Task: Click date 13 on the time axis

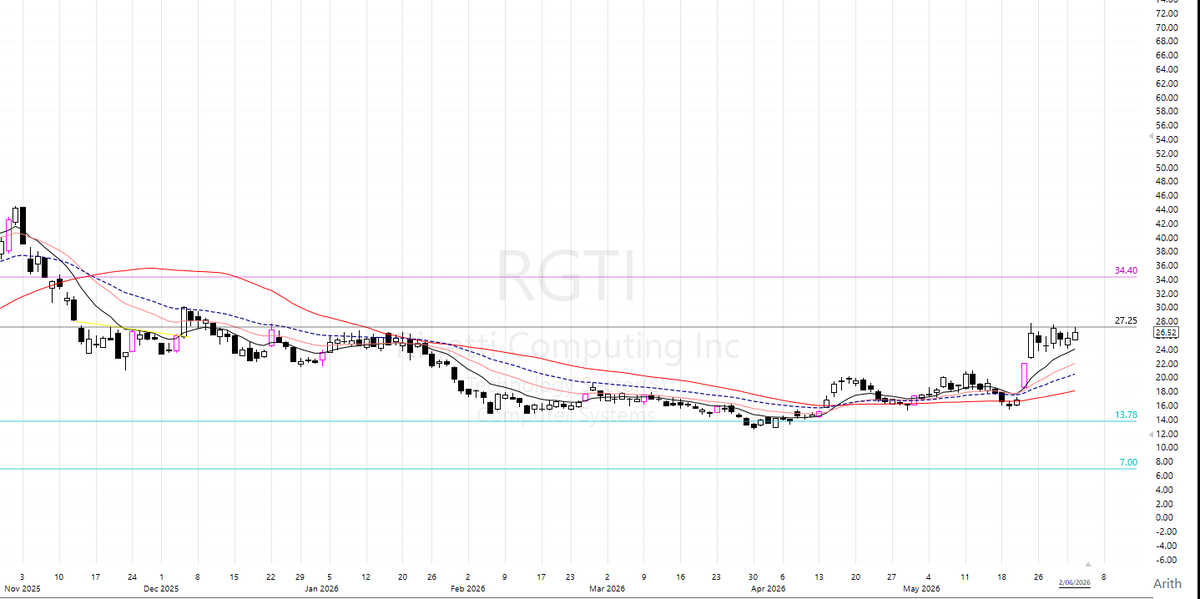Action: 819,577
